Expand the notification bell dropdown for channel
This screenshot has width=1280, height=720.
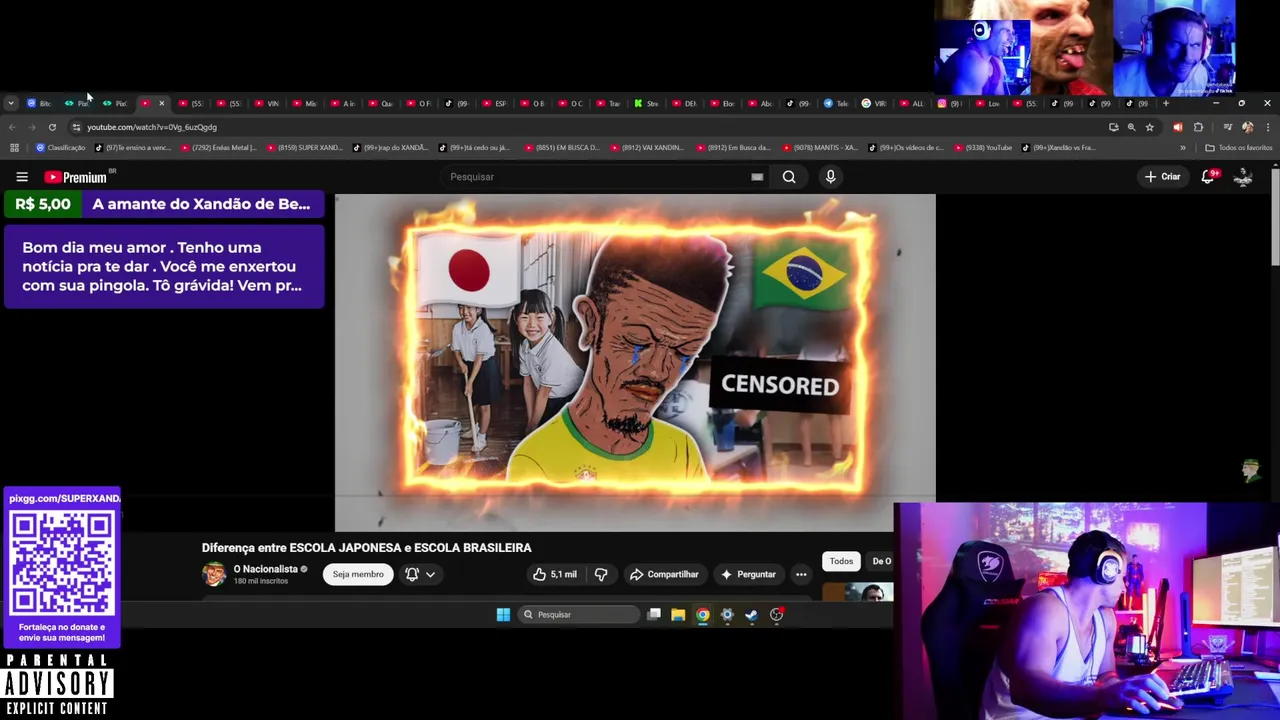pos(420,574)
